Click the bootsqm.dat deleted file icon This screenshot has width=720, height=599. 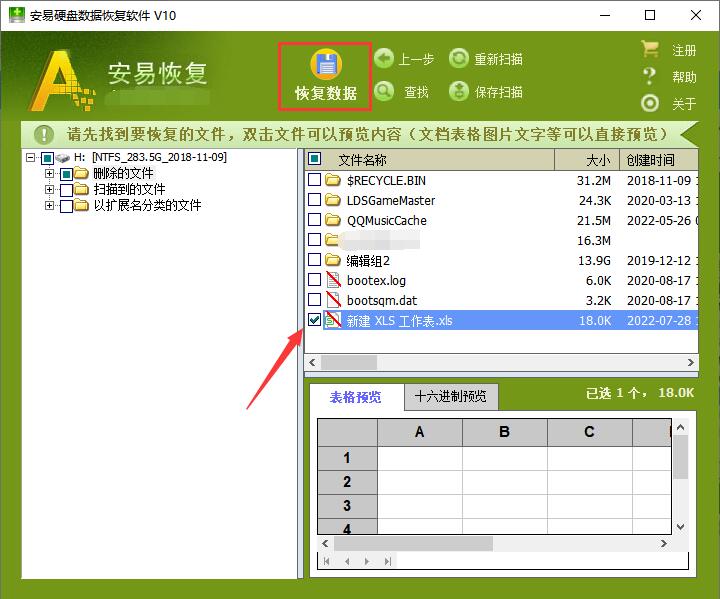coord(333,300)
